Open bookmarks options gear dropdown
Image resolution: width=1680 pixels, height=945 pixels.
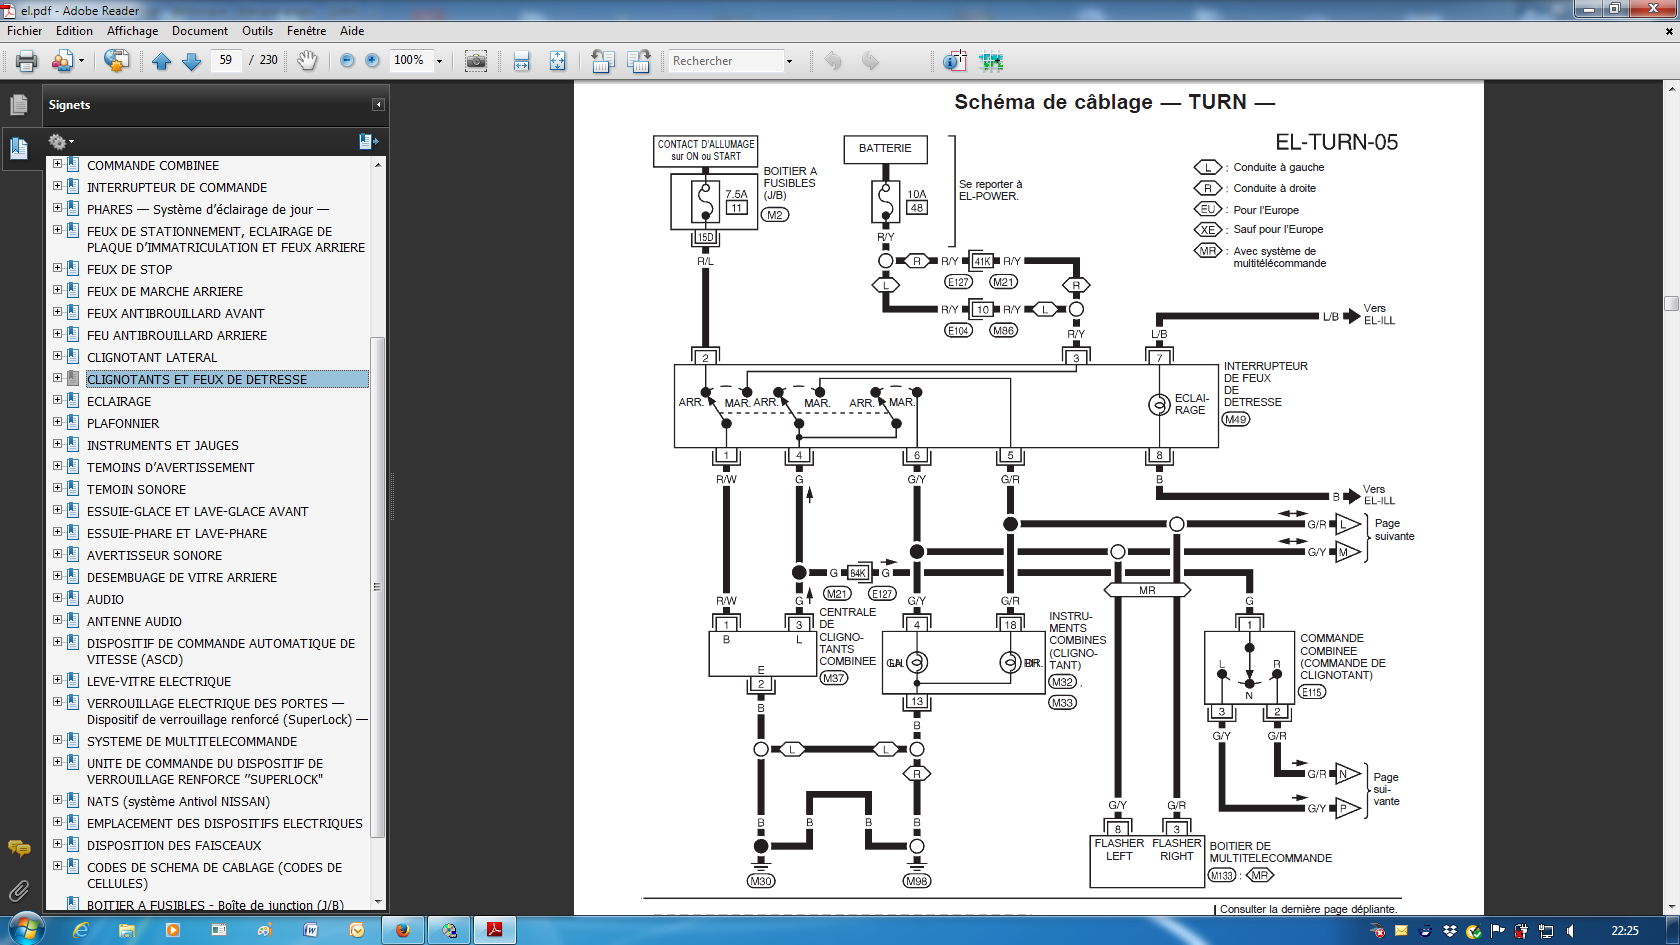61,142
